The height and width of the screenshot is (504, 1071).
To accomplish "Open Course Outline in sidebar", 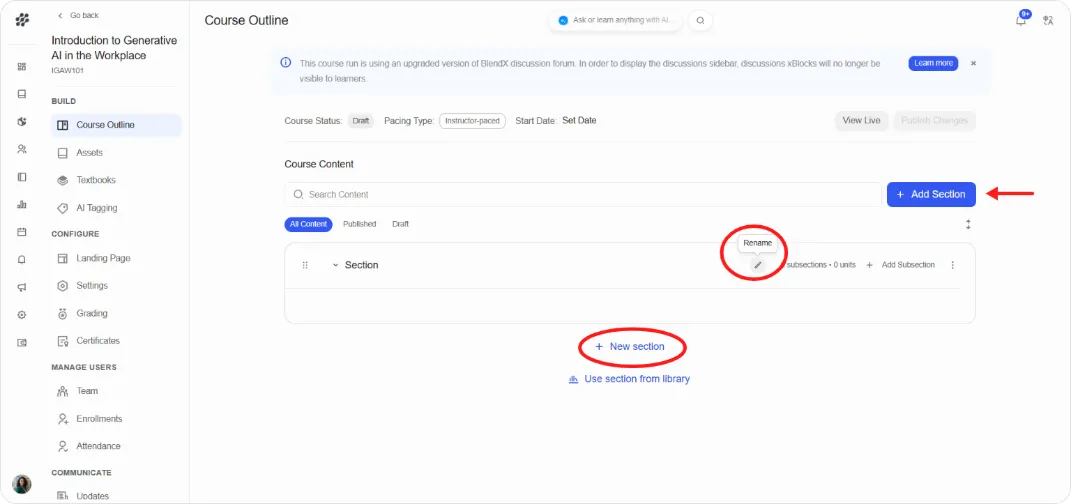I will click(x=116, y=125).
